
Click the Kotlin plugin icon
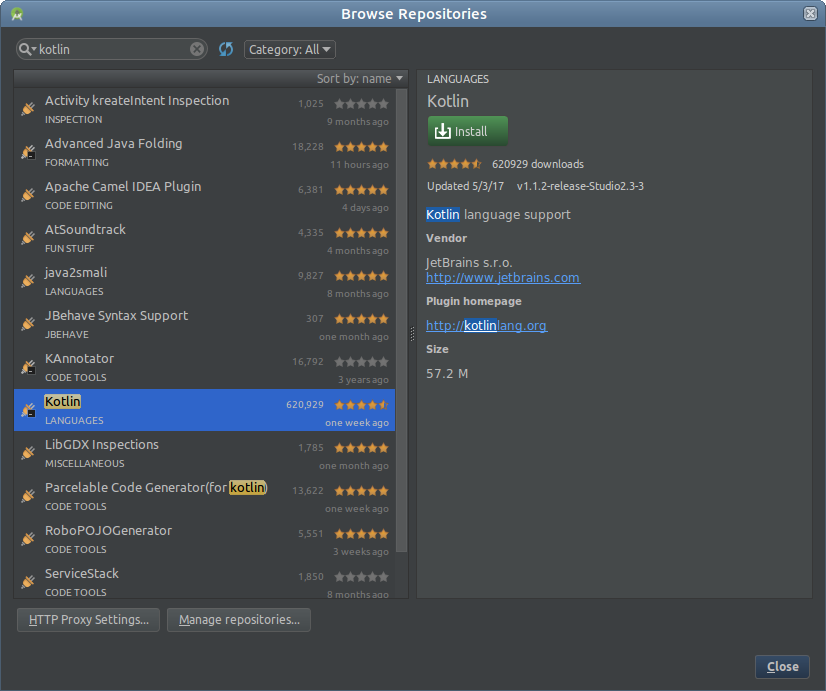click(27, 409)
